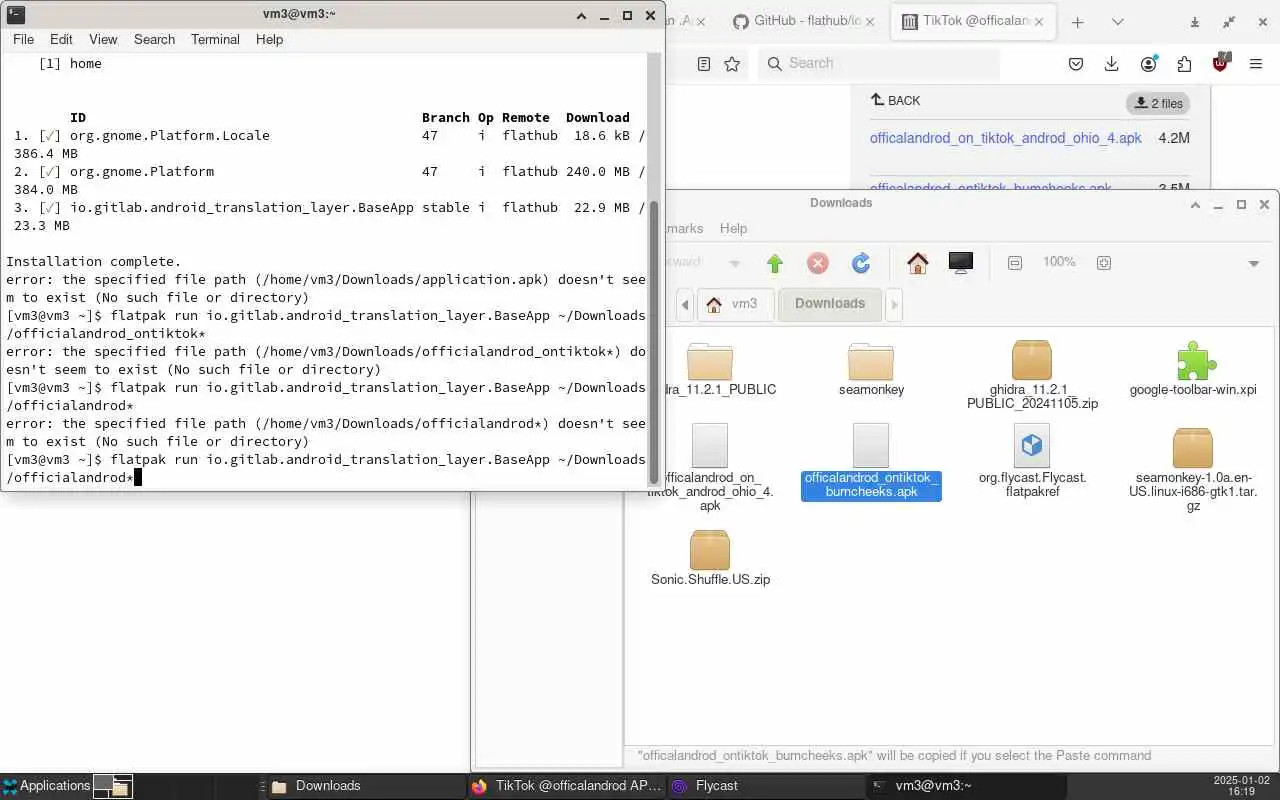Go up one folder with green arrow

coord(775,263)
